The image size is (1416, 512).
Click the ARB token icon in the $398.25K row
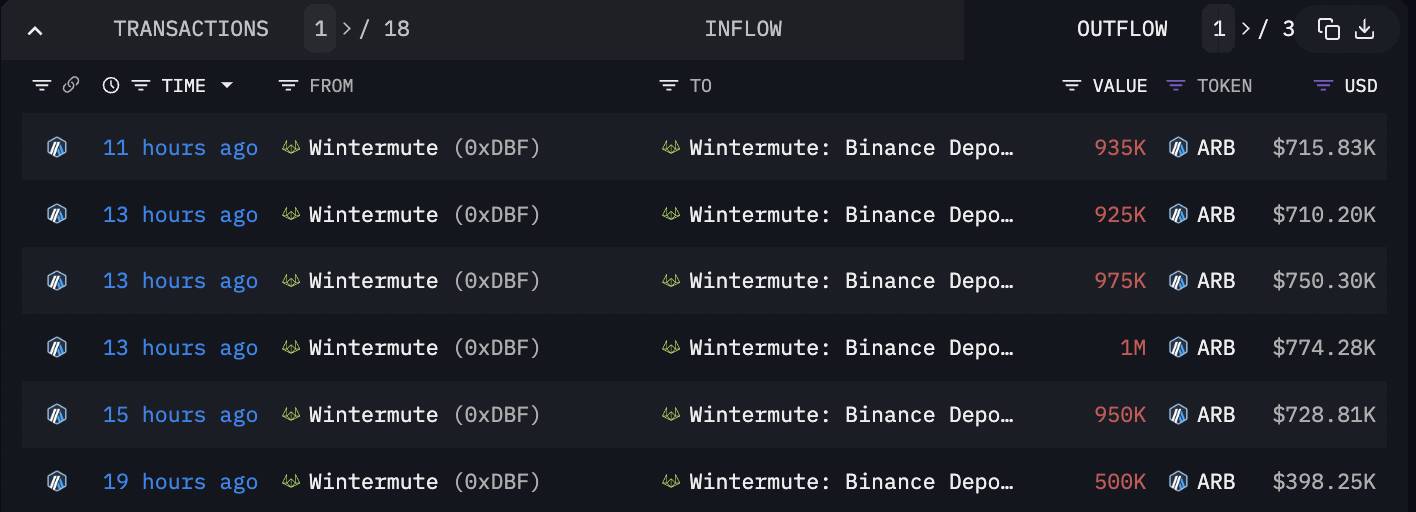click(x=1179, y=481)
